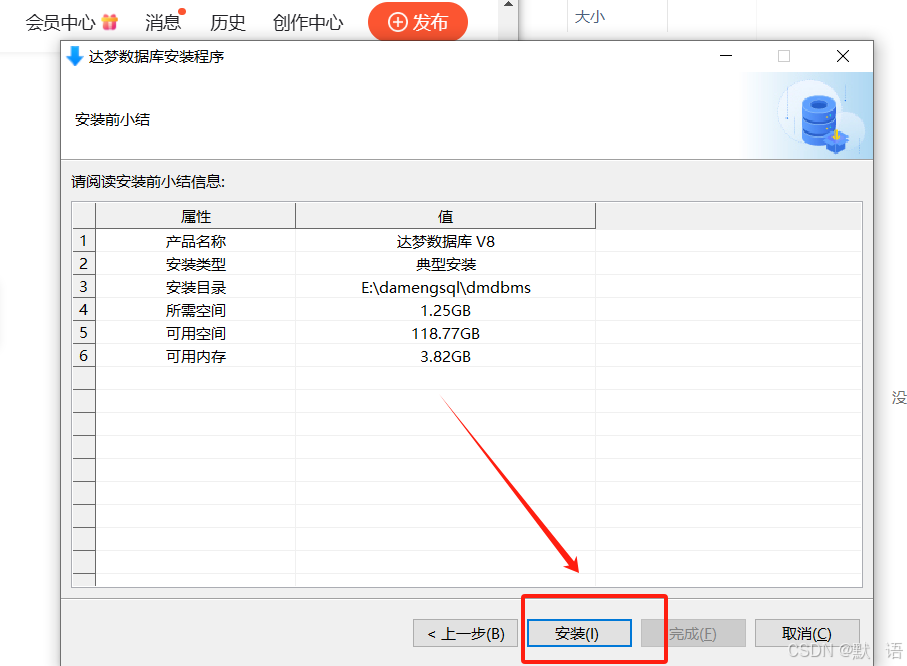This screenshot has height=666, width=907.
Task: Click the 安装(I) install button
Action: (579, 634)
